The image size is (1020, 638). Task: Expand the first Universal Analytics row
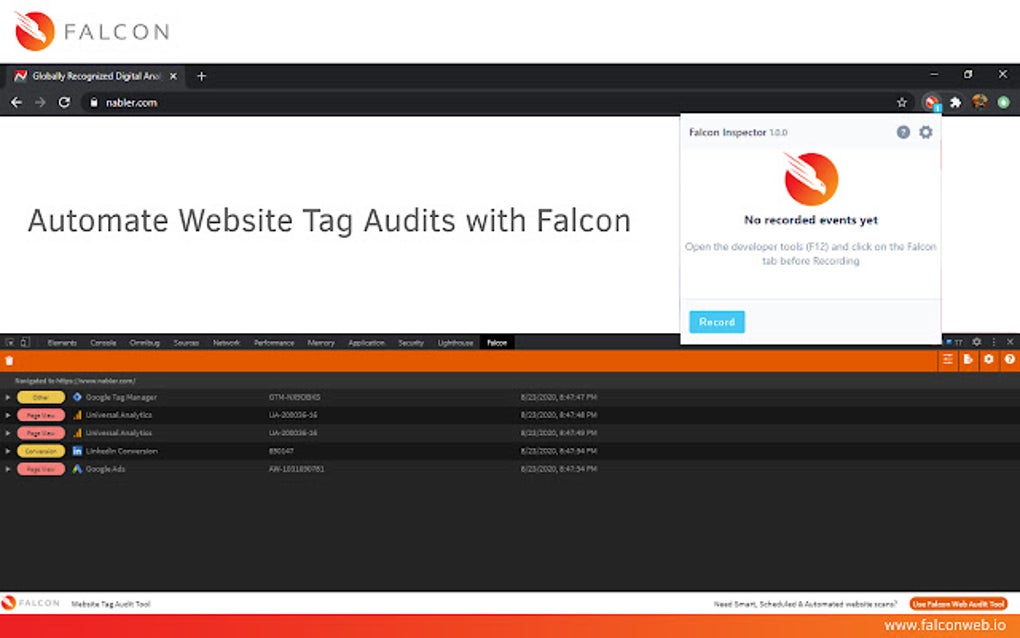(x=8, y=415)
